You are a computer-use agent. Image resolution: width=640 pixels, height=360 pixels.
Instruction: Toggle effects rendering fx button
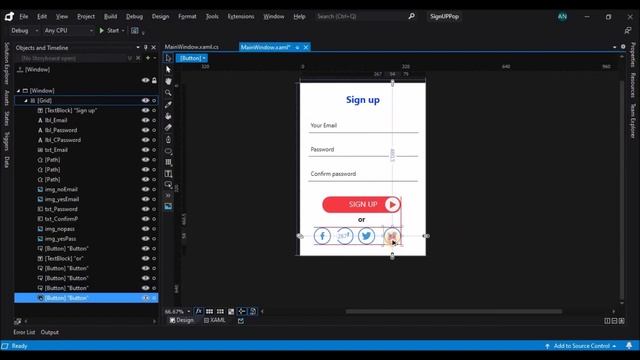198,311
